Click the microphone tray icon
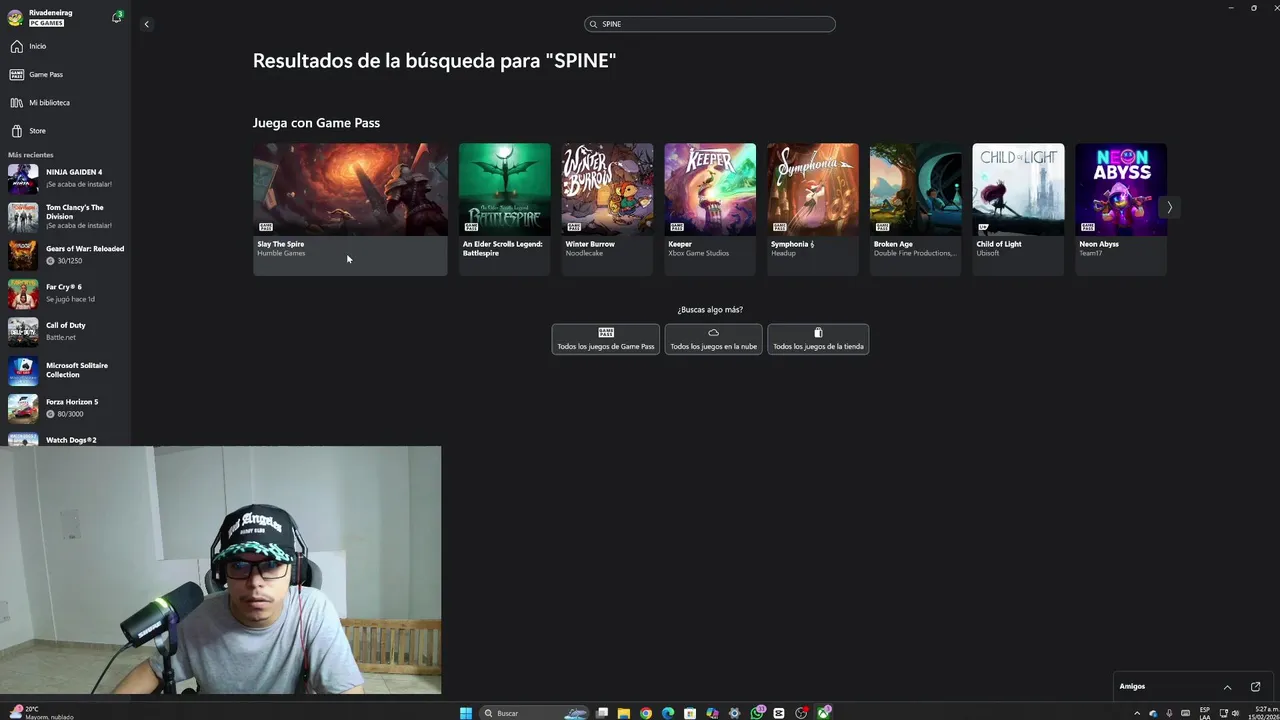 tap(1169, 713)
